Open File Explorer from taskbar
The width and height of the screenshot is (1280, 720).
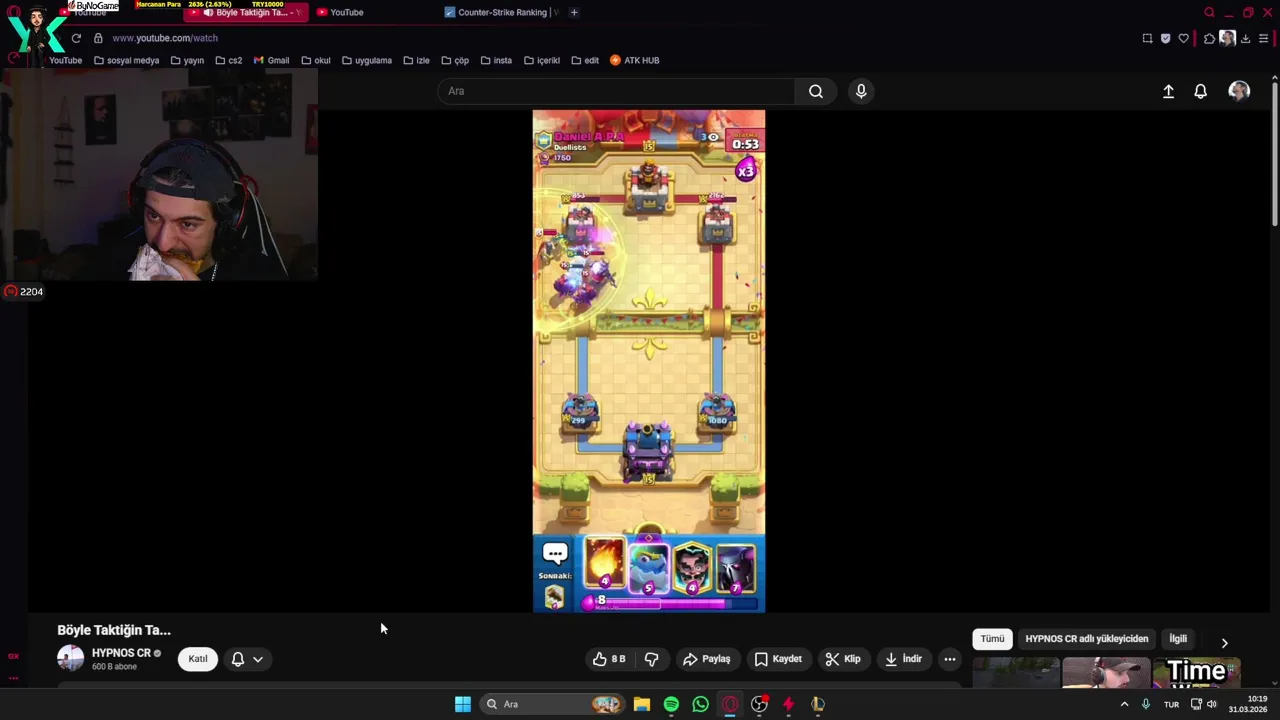pos(642,704)
